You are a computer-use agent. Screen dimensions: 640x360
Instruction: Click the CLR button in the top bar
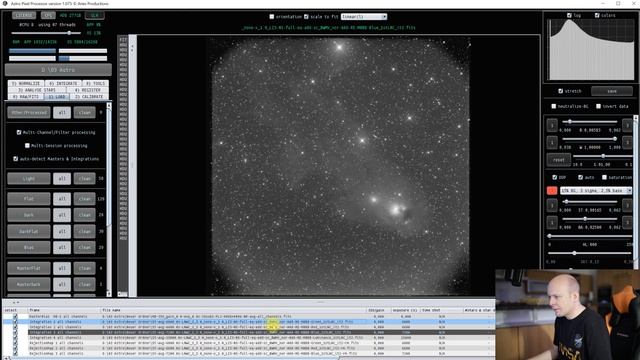[x=95, y=16]
